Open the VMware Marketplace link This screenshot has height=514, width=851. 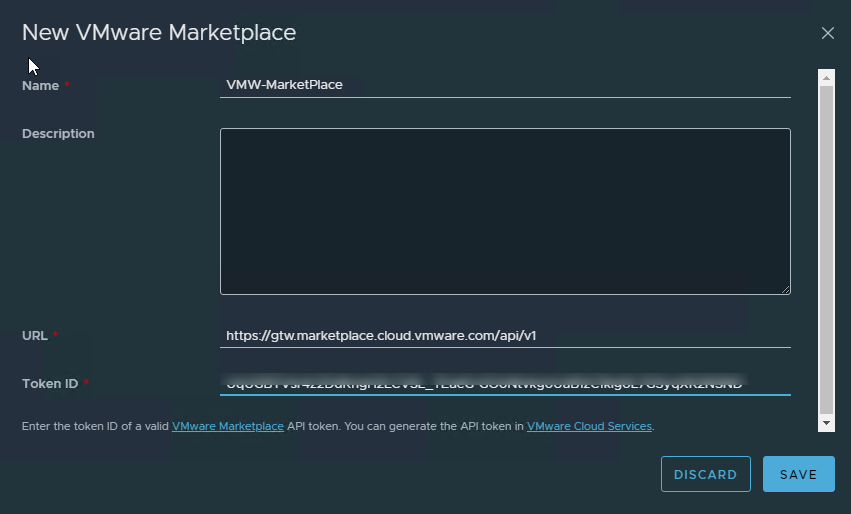tap(227, 427)
